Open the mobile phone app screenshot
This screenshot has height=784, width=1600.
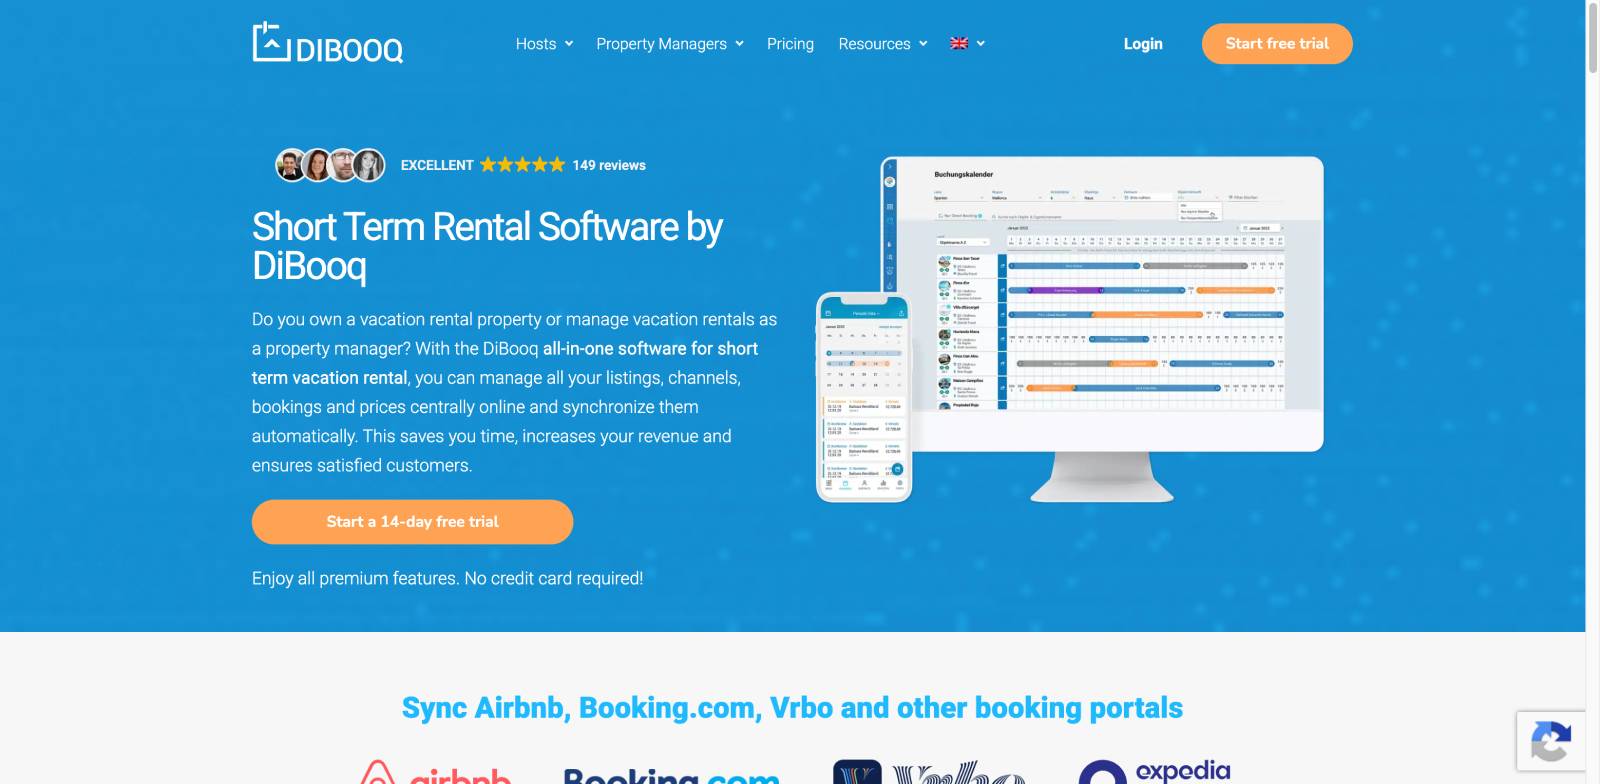click(x=864, y=397)
